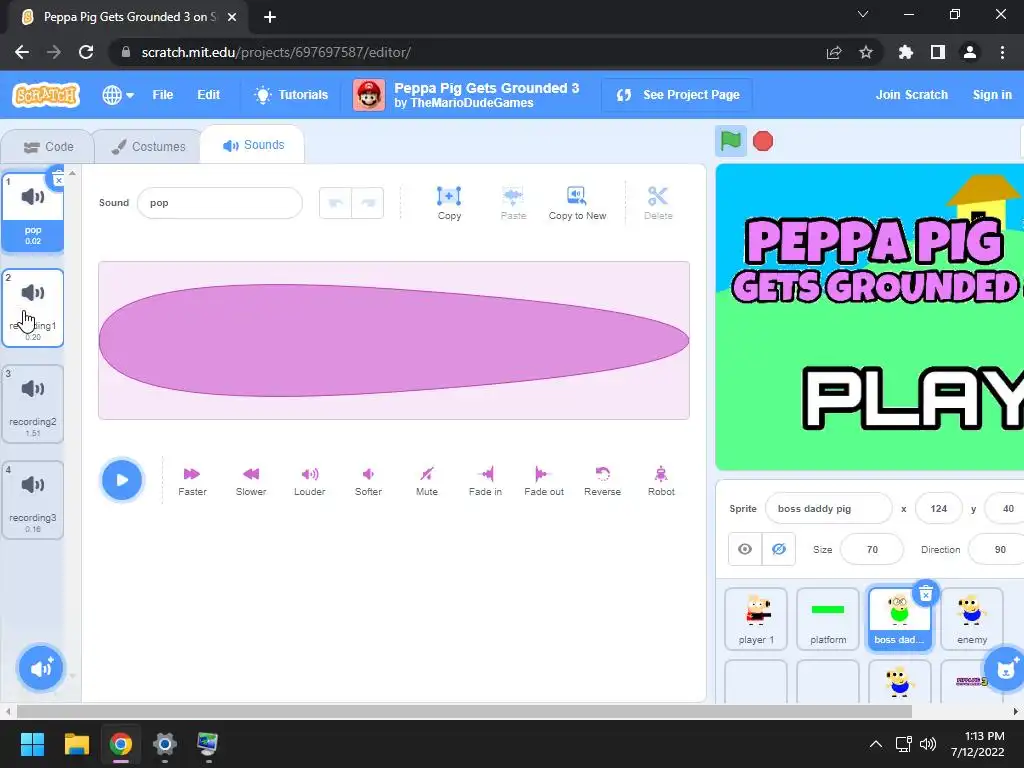Switch to the Code tab
The image size is (1024, 768).
pyautogui.click(x=48, y=147)
